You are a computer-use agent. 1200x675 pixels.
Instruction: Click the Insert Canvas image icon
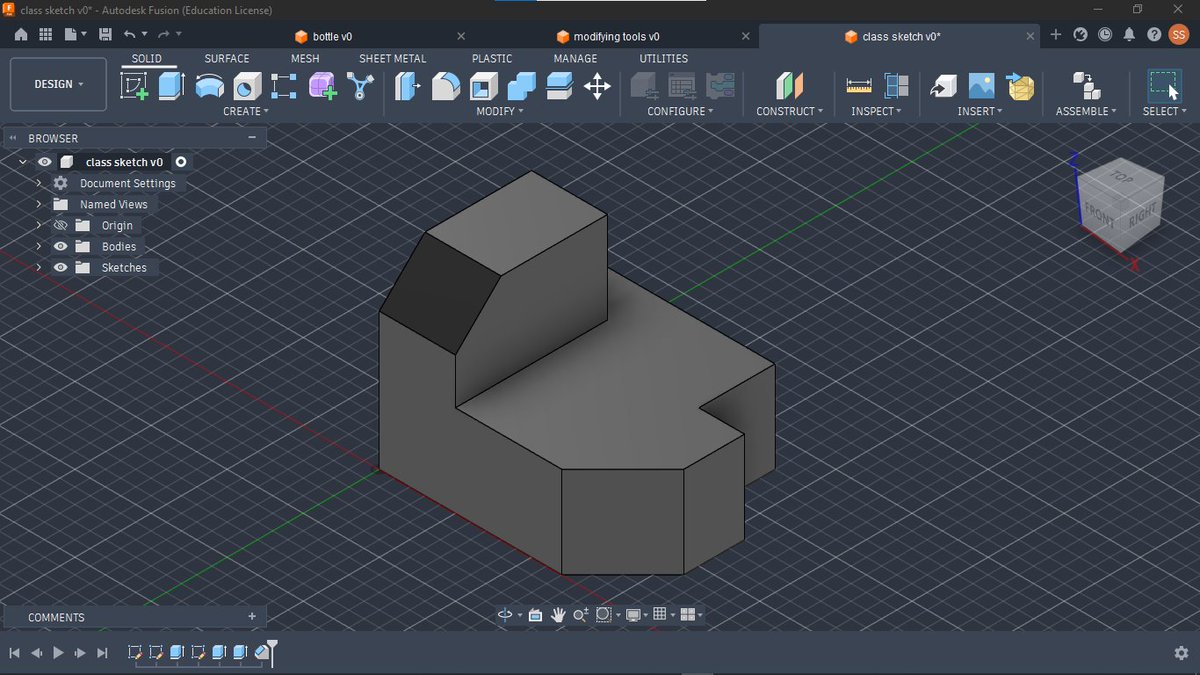(x=981, y=86)
